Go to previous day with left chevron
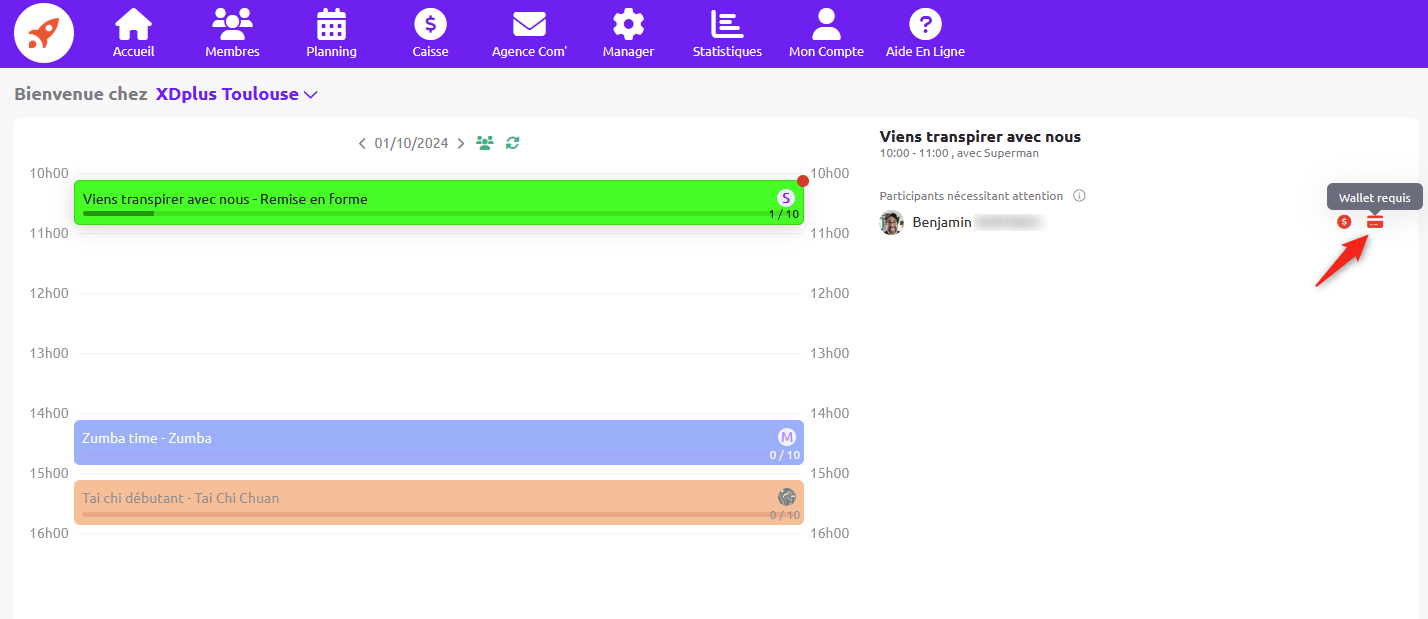 pyautogui.click(x=362, y=144)
